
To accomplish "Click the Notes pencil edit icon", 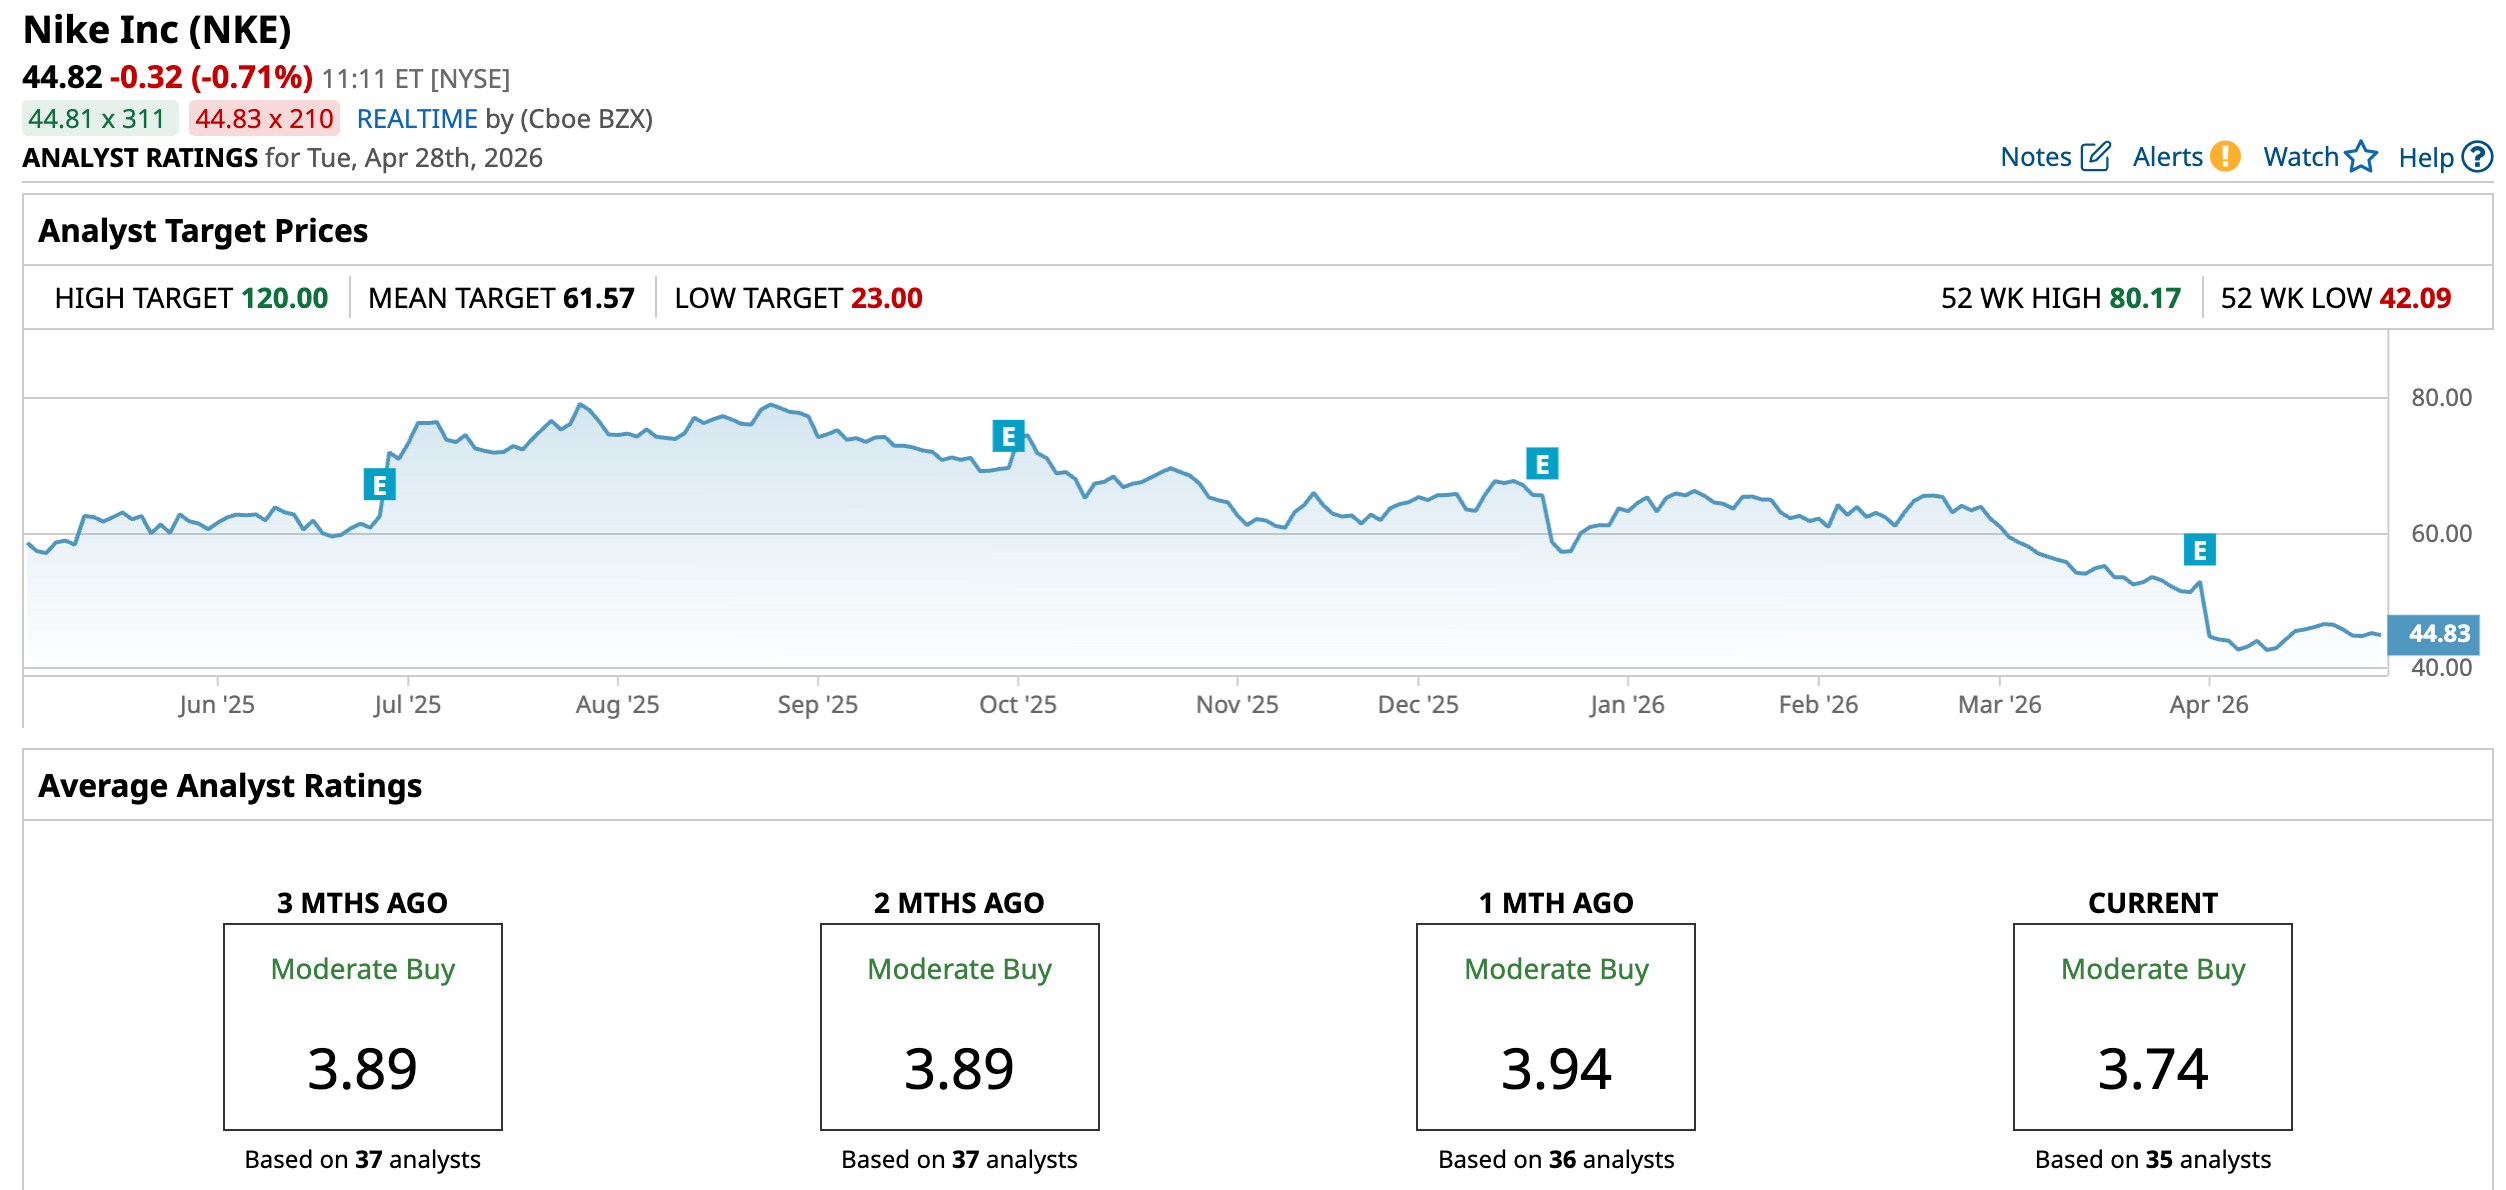I will click(x=2095, y=157).
